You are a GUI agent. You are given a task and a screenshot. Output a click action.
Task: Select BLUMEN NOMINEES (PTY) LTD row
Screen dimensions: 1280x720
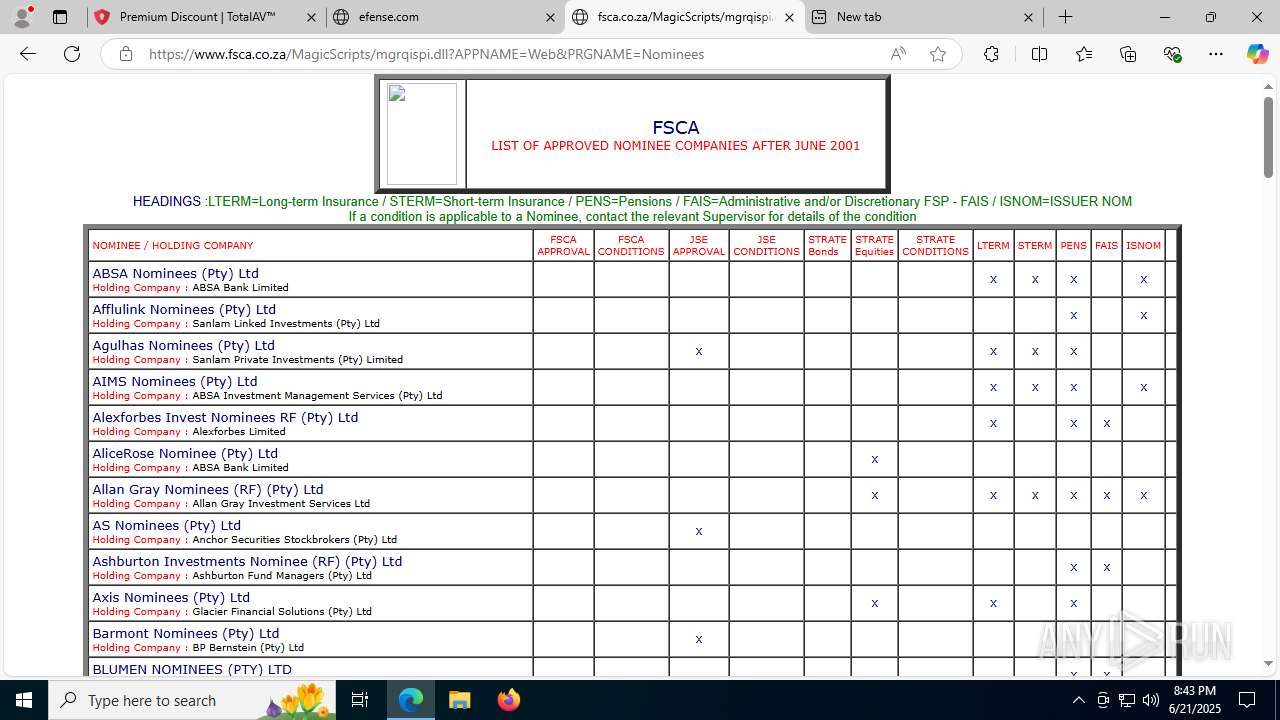click(192, 669)
